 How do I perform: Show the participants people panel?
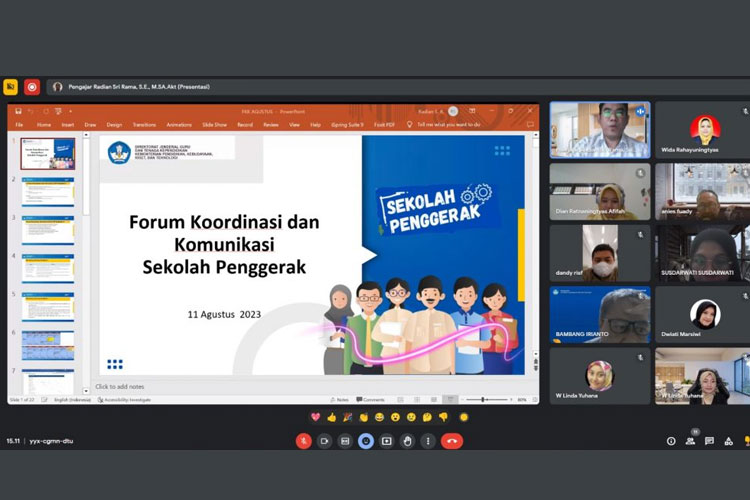[x=690, y=441]
